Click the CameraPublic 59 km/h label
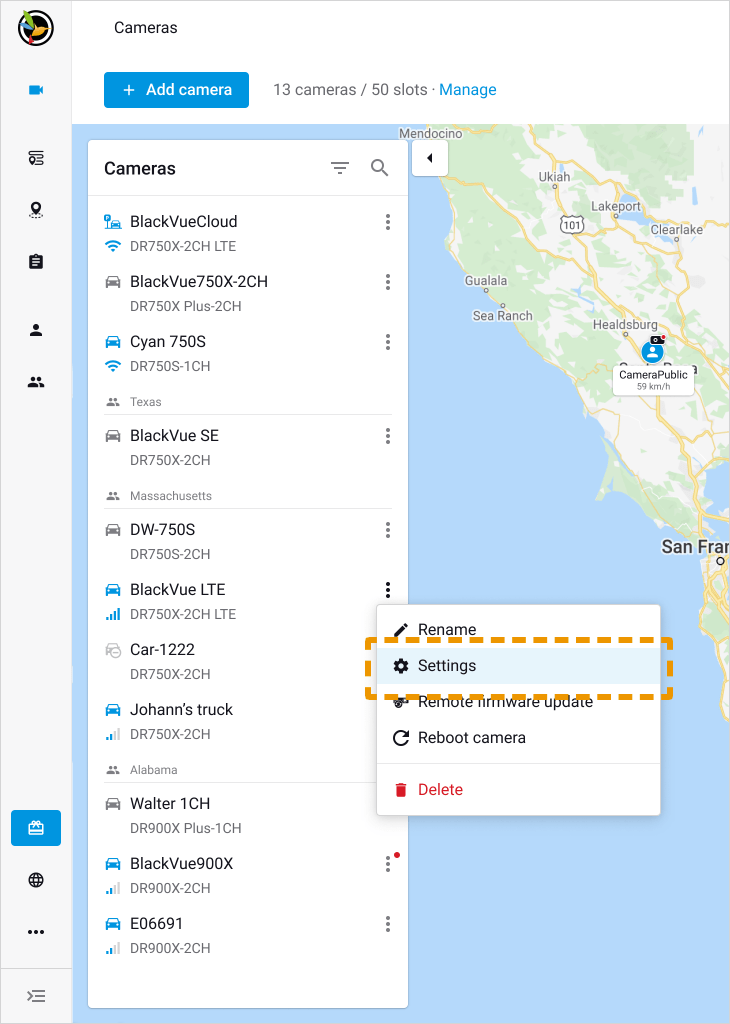 [x=653, y=379]
